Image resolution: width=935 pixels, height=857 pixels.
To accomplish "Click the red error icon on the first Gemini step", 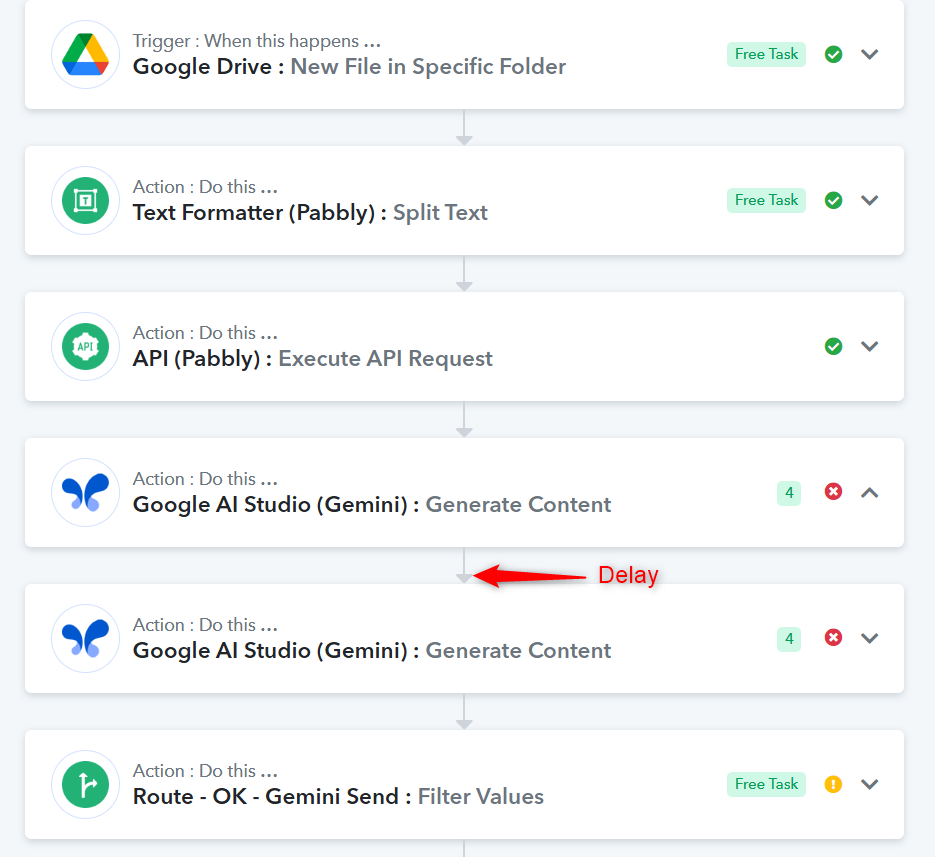I will coord(833,491).
